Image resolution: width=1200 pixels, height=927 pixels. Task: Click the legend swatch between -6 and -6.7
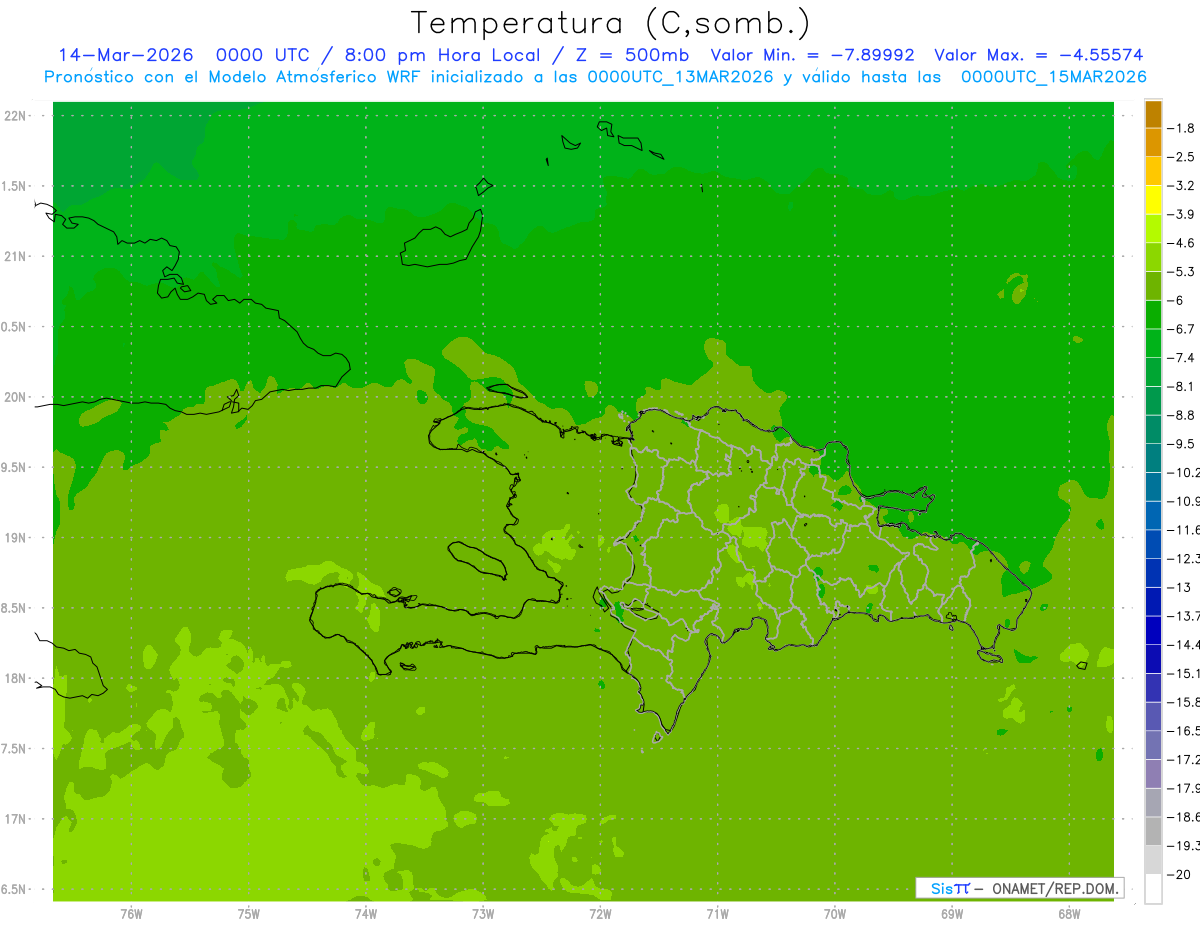[1153, 315]
